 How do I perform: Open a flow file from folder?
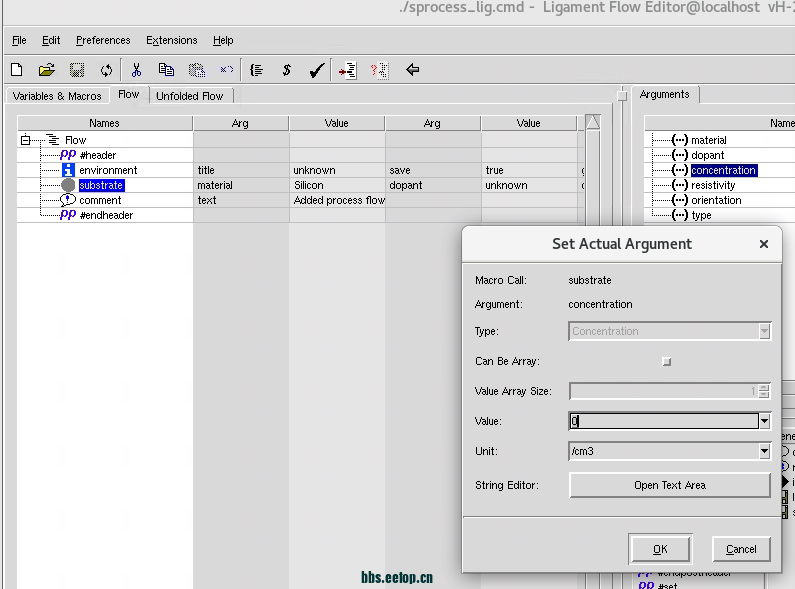tap(47, 69)
